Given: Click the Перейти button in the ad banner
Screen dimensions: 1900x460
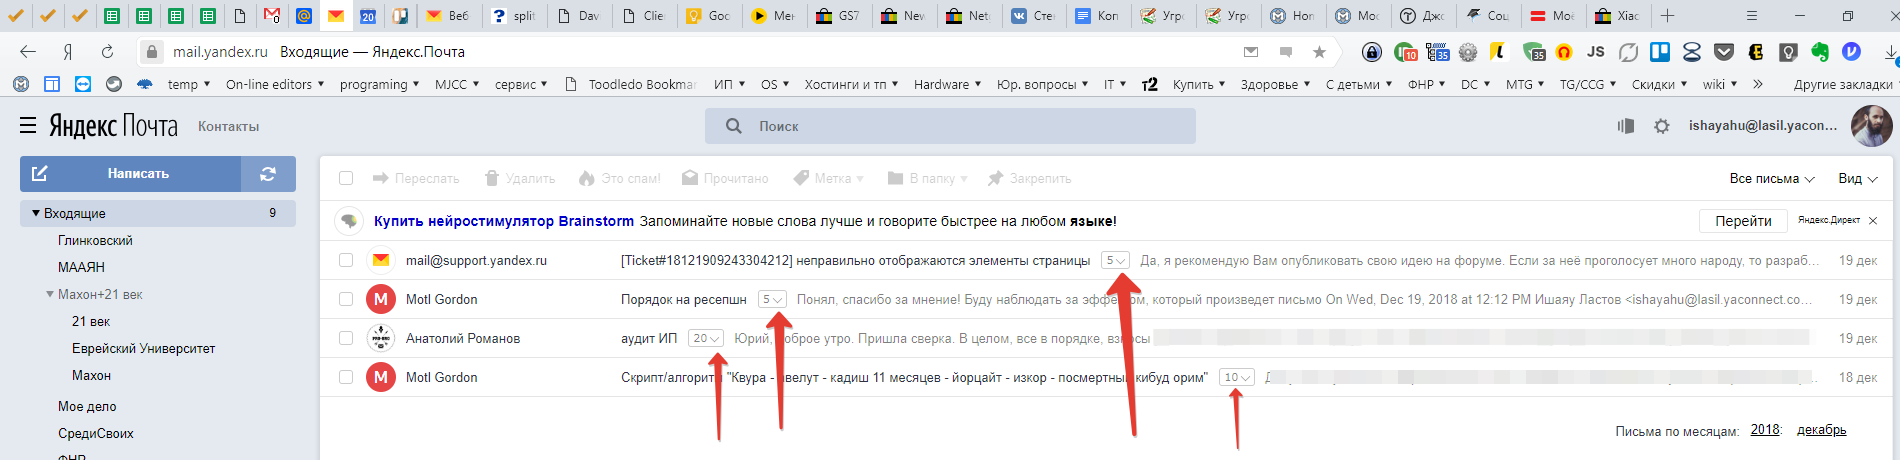Looking at the screenshot, I should pos(1743,221).
